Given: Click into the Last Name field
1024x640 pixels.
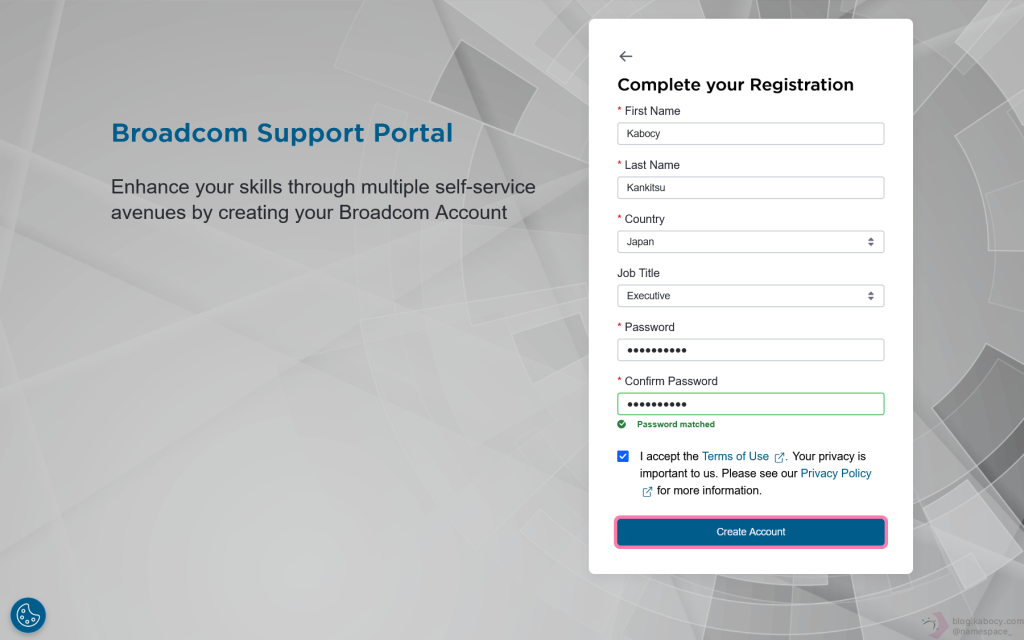Looking at the screenshot, I should click(750, 188).
